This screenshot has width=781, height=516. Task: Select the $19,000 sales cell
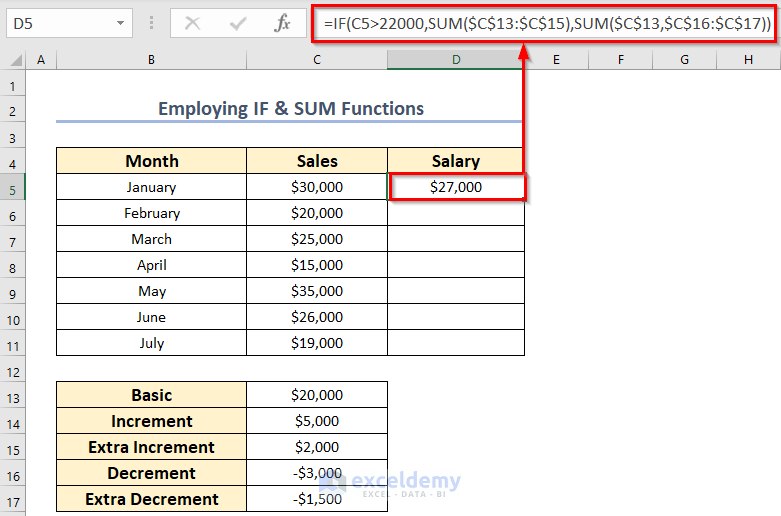(317, 343)
